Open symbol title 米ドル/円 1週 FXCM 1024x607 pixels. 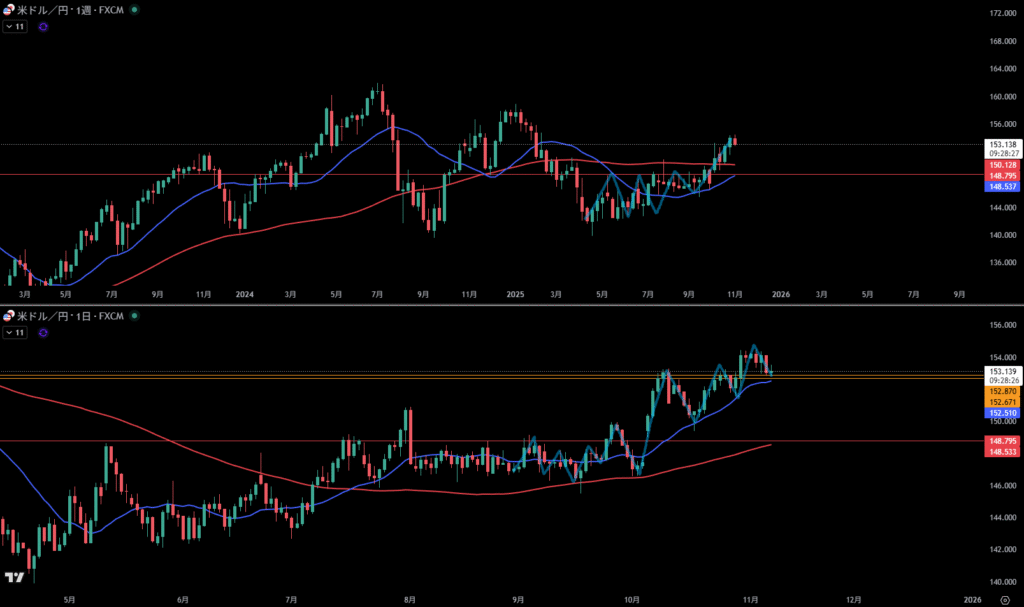click(x=70, y=9)
